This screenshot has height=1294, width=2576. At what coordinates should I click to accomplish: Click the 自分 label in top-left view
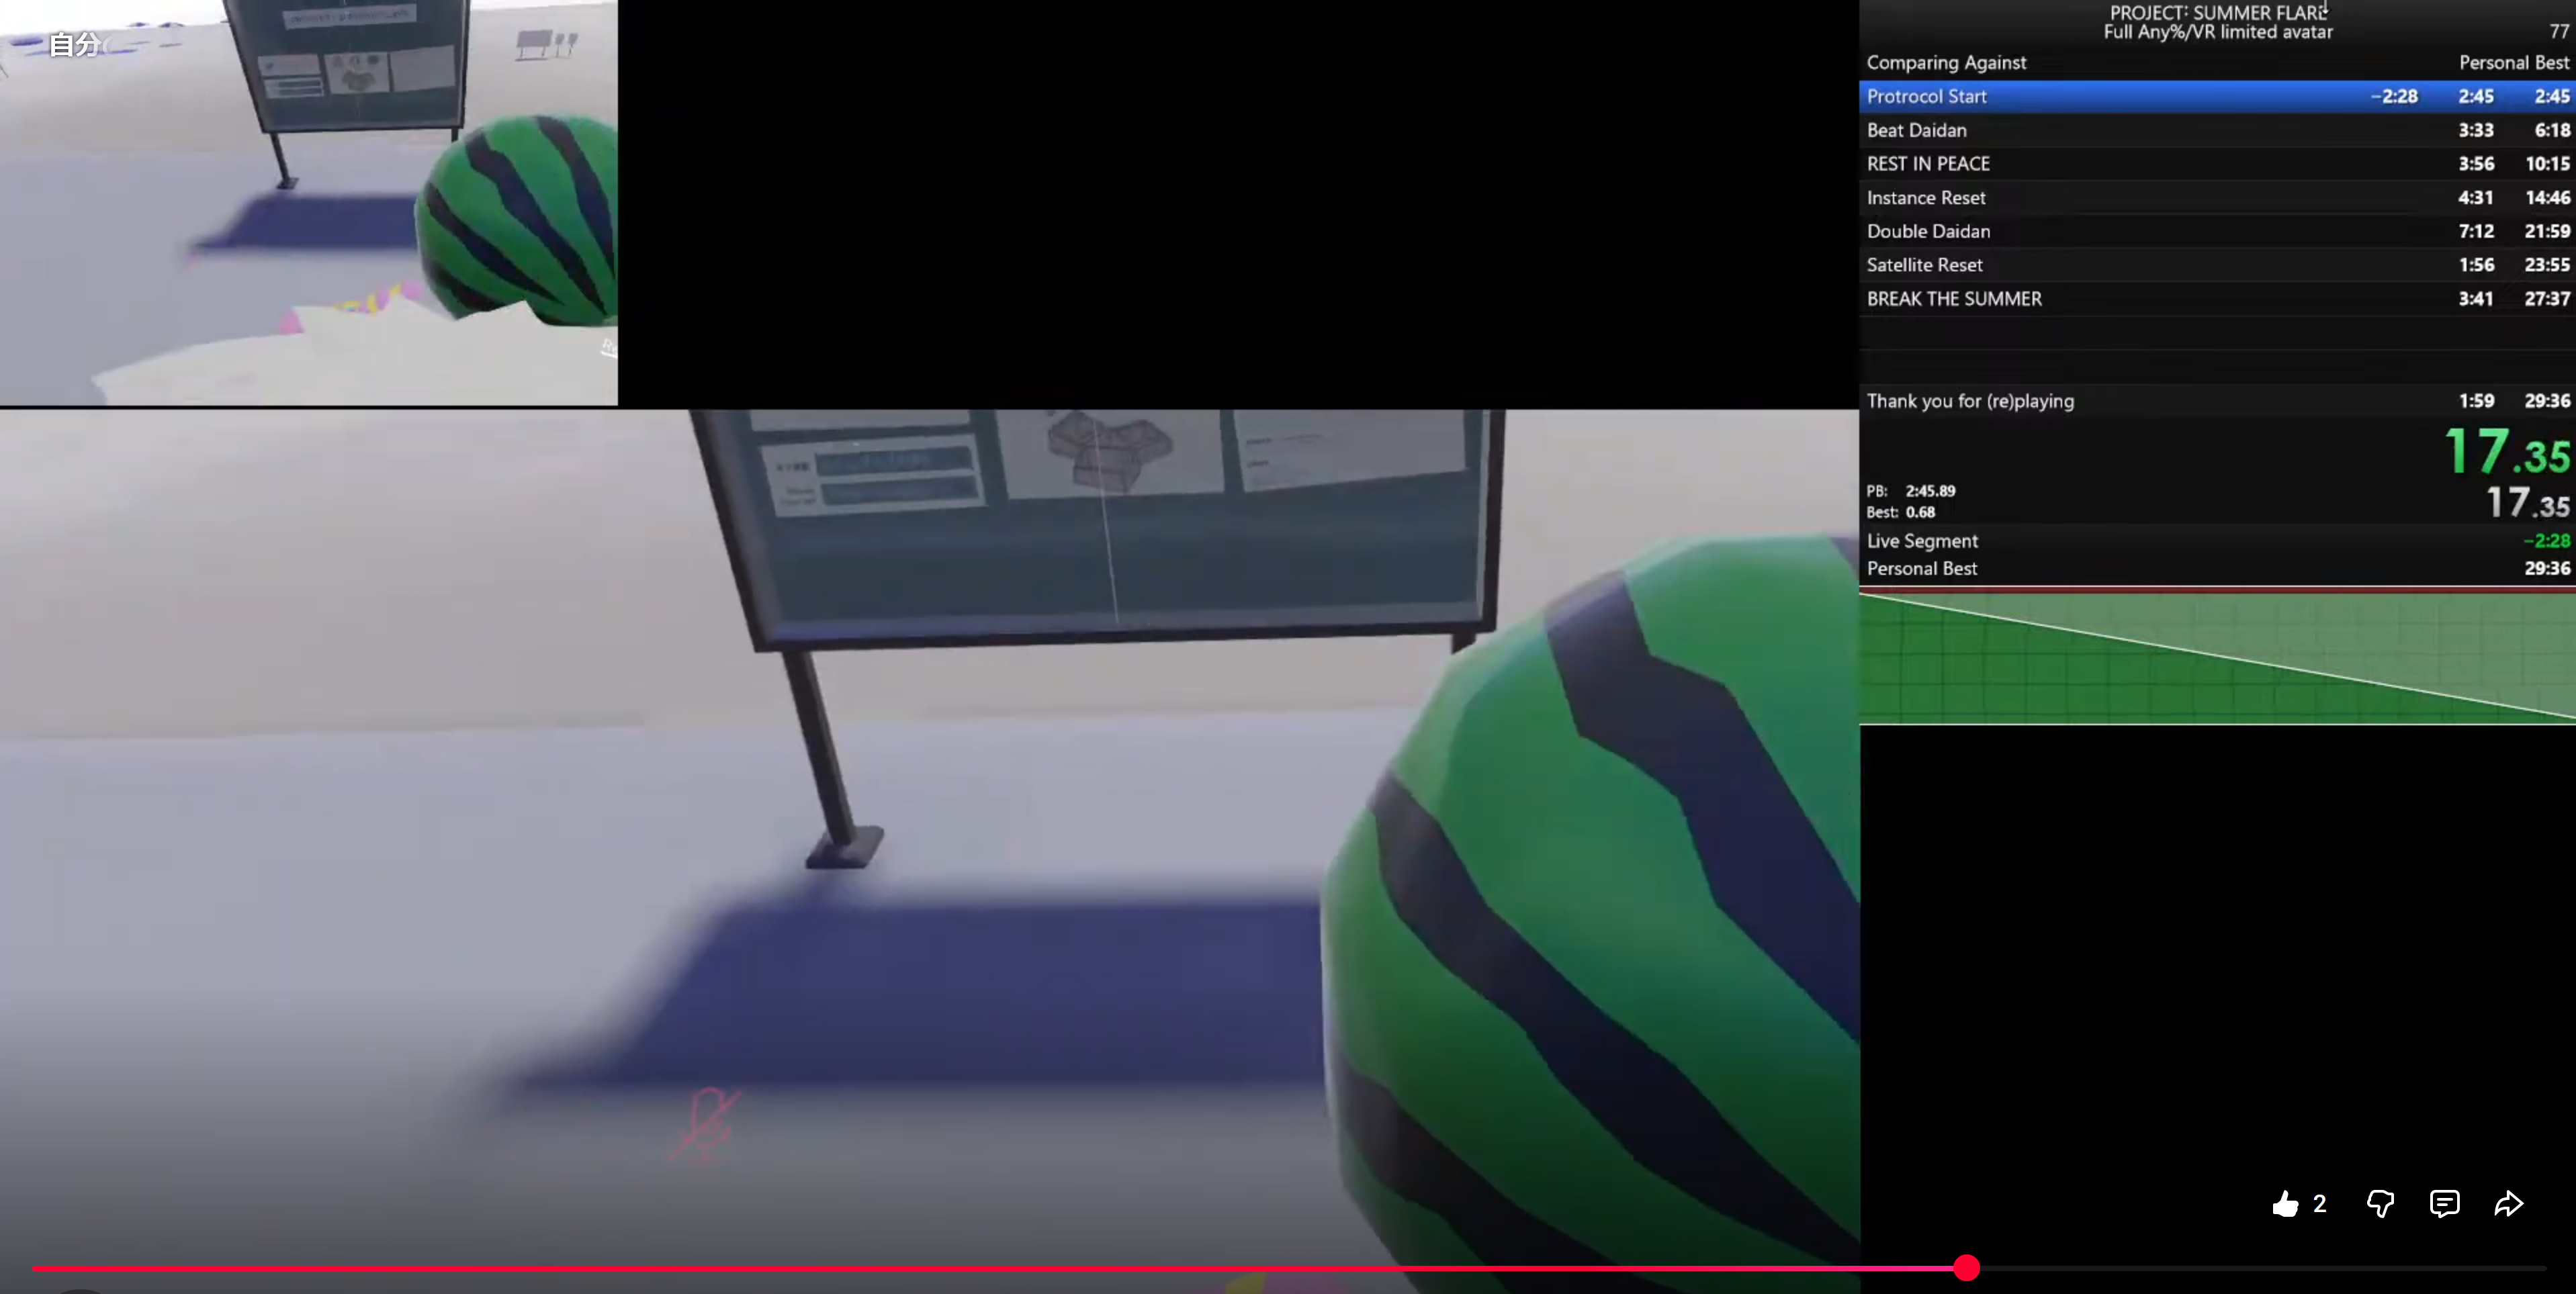pos(75,45)
